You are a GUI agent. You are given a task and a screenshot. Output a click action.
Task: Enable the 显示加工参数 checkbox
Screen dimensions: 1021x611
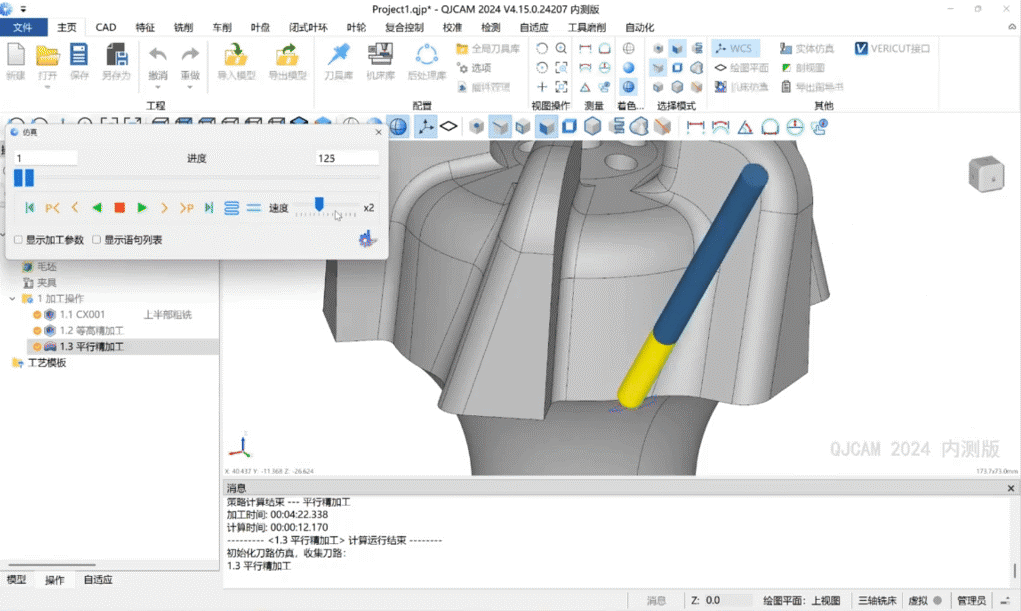click(x=19, y=240)
